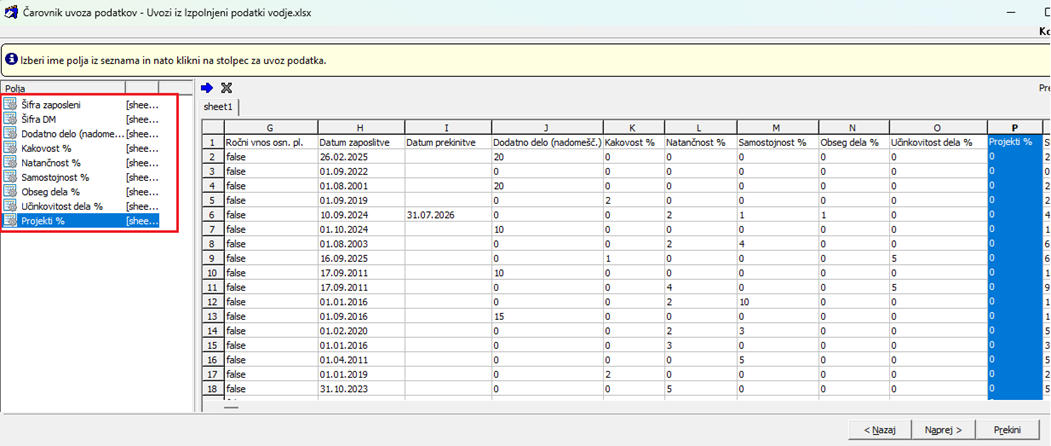Click the Učinkovitost dela % cell in row 1
1051x446 pixels.
(938, 142)
